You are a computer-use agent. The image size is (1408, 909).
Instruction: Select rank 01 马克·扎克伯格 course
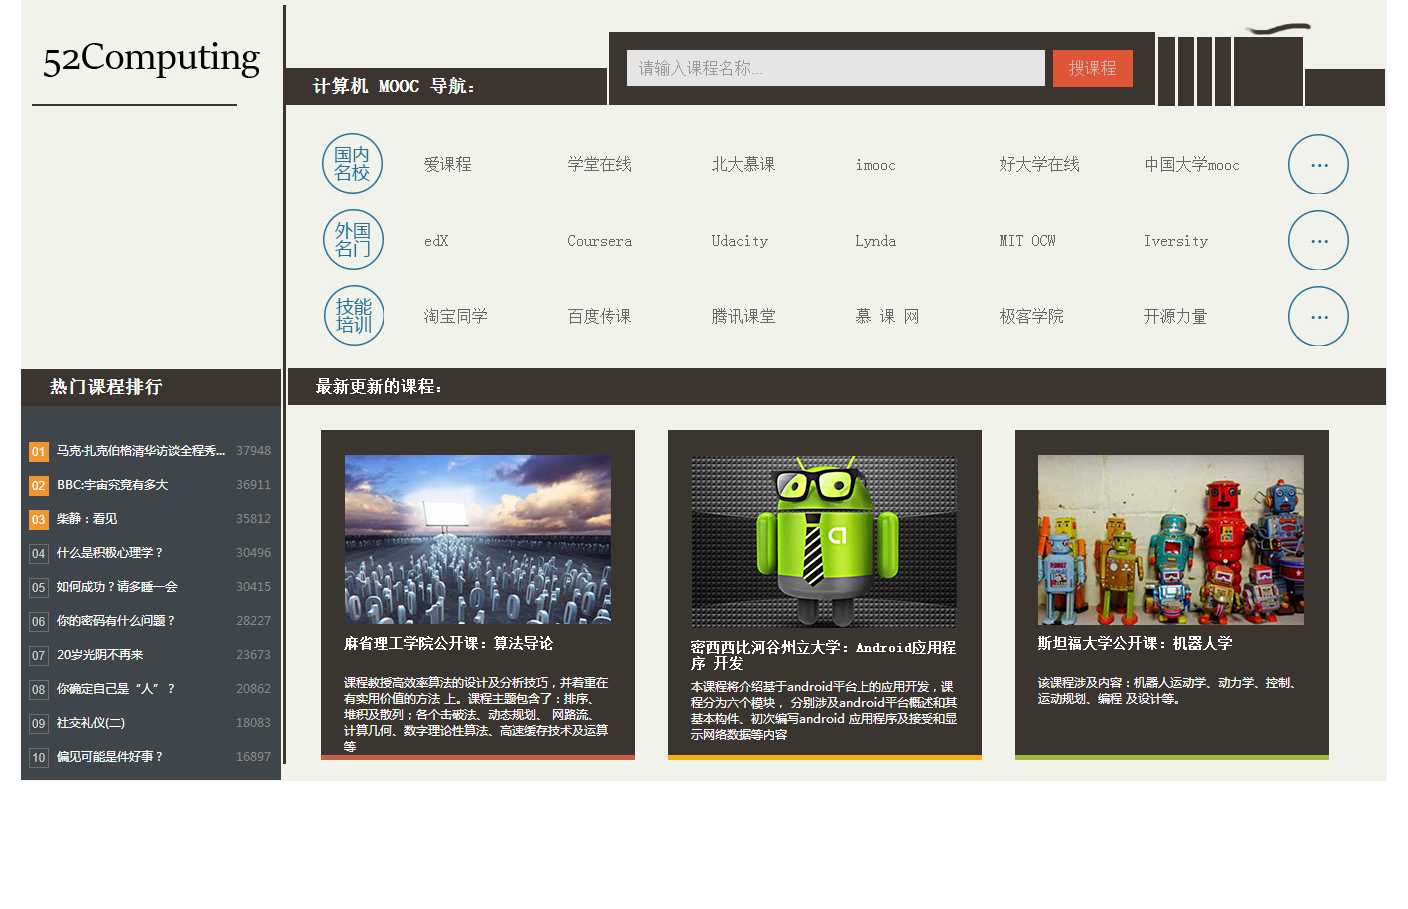tap(140, 451)
